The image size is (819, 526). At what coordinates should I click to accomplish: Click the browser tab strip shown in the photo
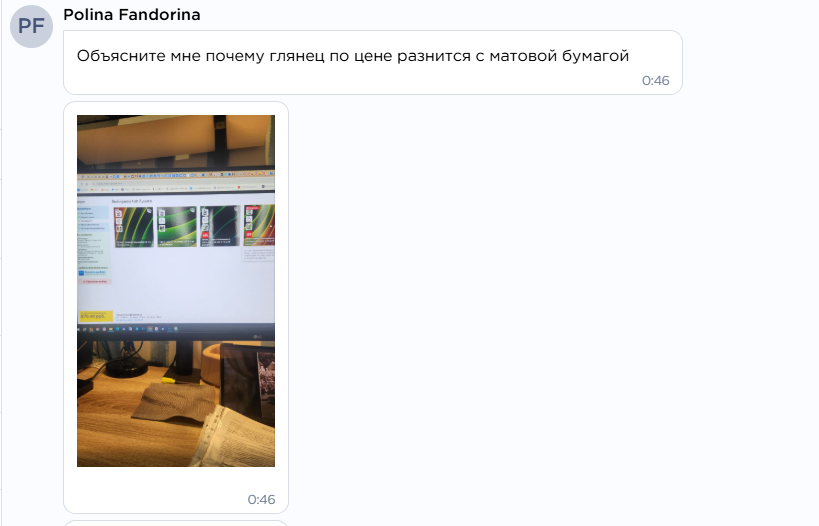coord(176,178)
